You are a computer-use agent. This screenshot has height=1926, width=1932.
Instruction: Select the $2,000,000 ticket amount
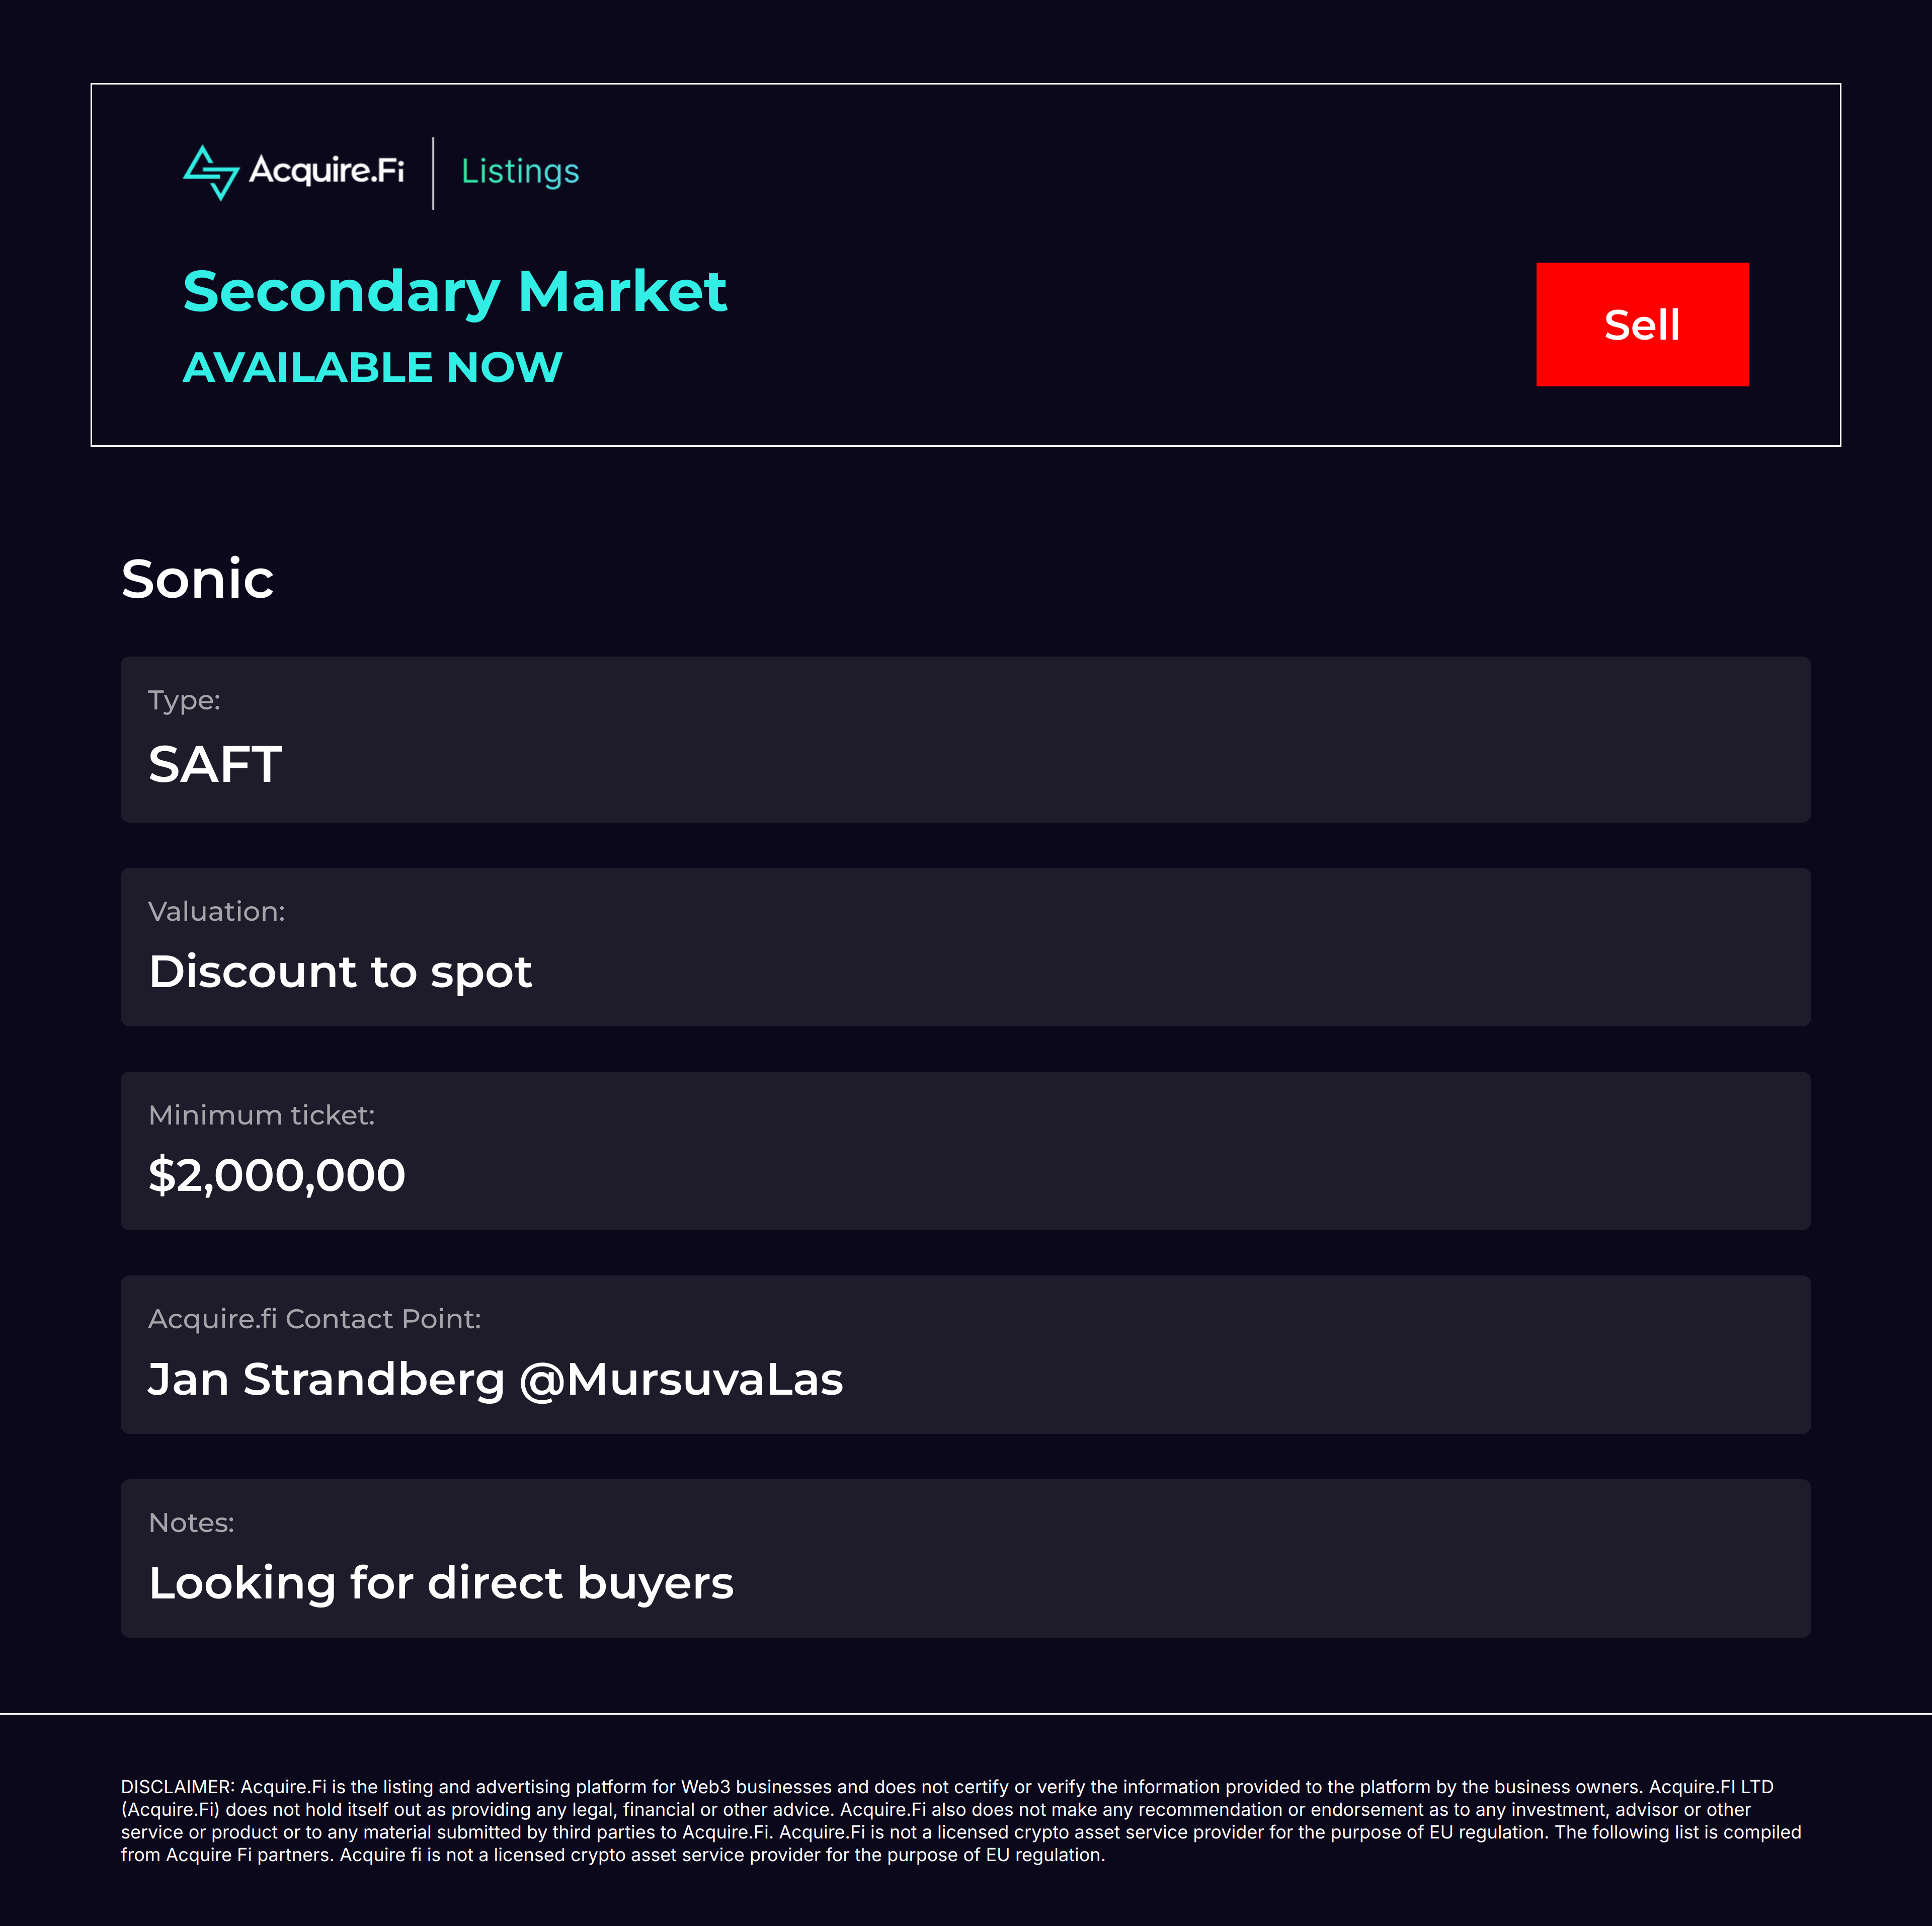pyautogui.click(x=277, y=1175)
